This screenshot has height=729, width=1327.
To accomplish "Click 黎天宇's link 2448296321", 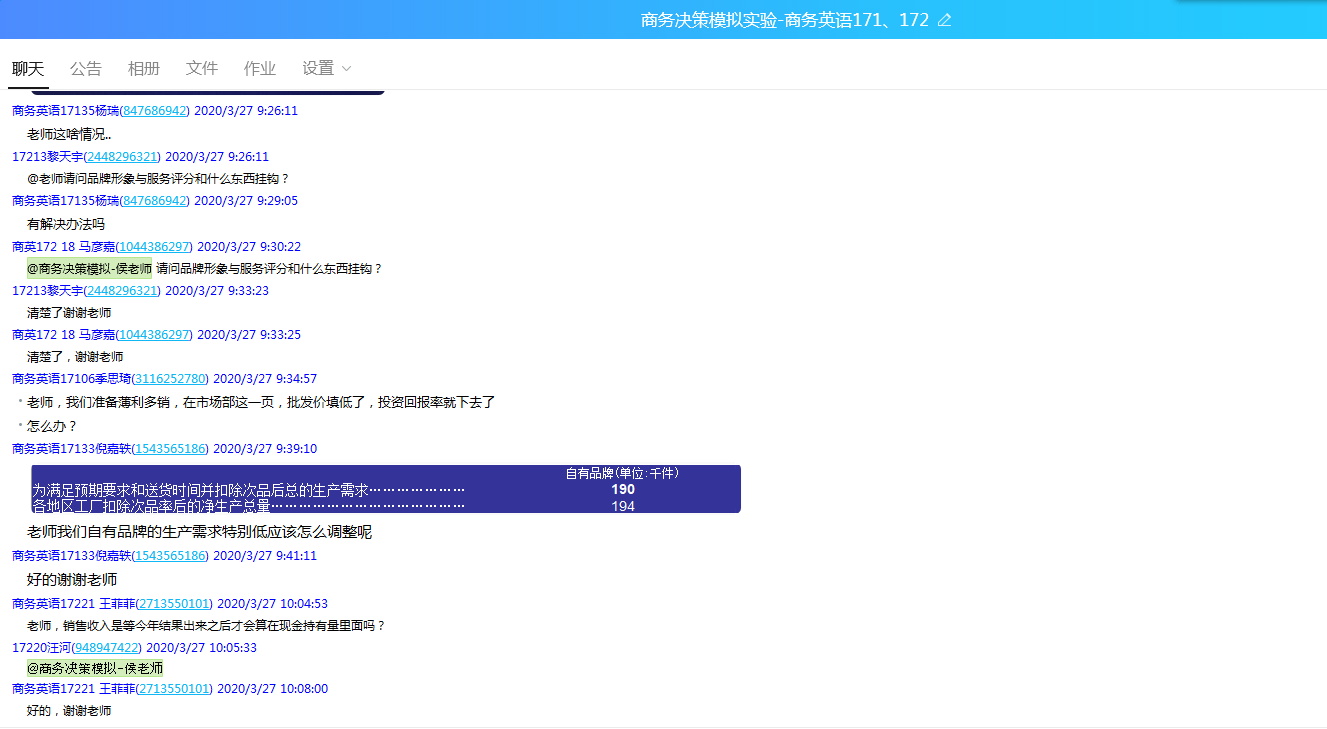I will click(x=123, y=156).
